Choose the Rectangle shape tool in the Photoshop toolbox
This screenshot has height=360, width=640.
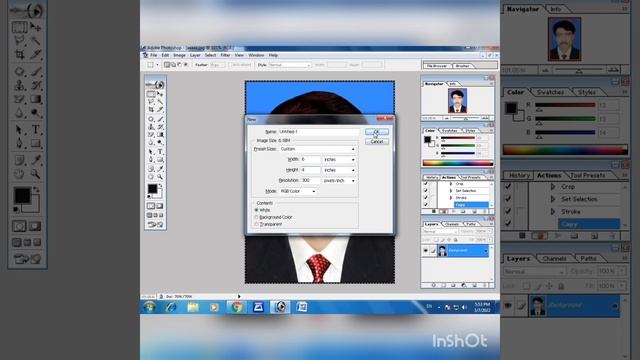pyautogui.click(x=160, y=160)
